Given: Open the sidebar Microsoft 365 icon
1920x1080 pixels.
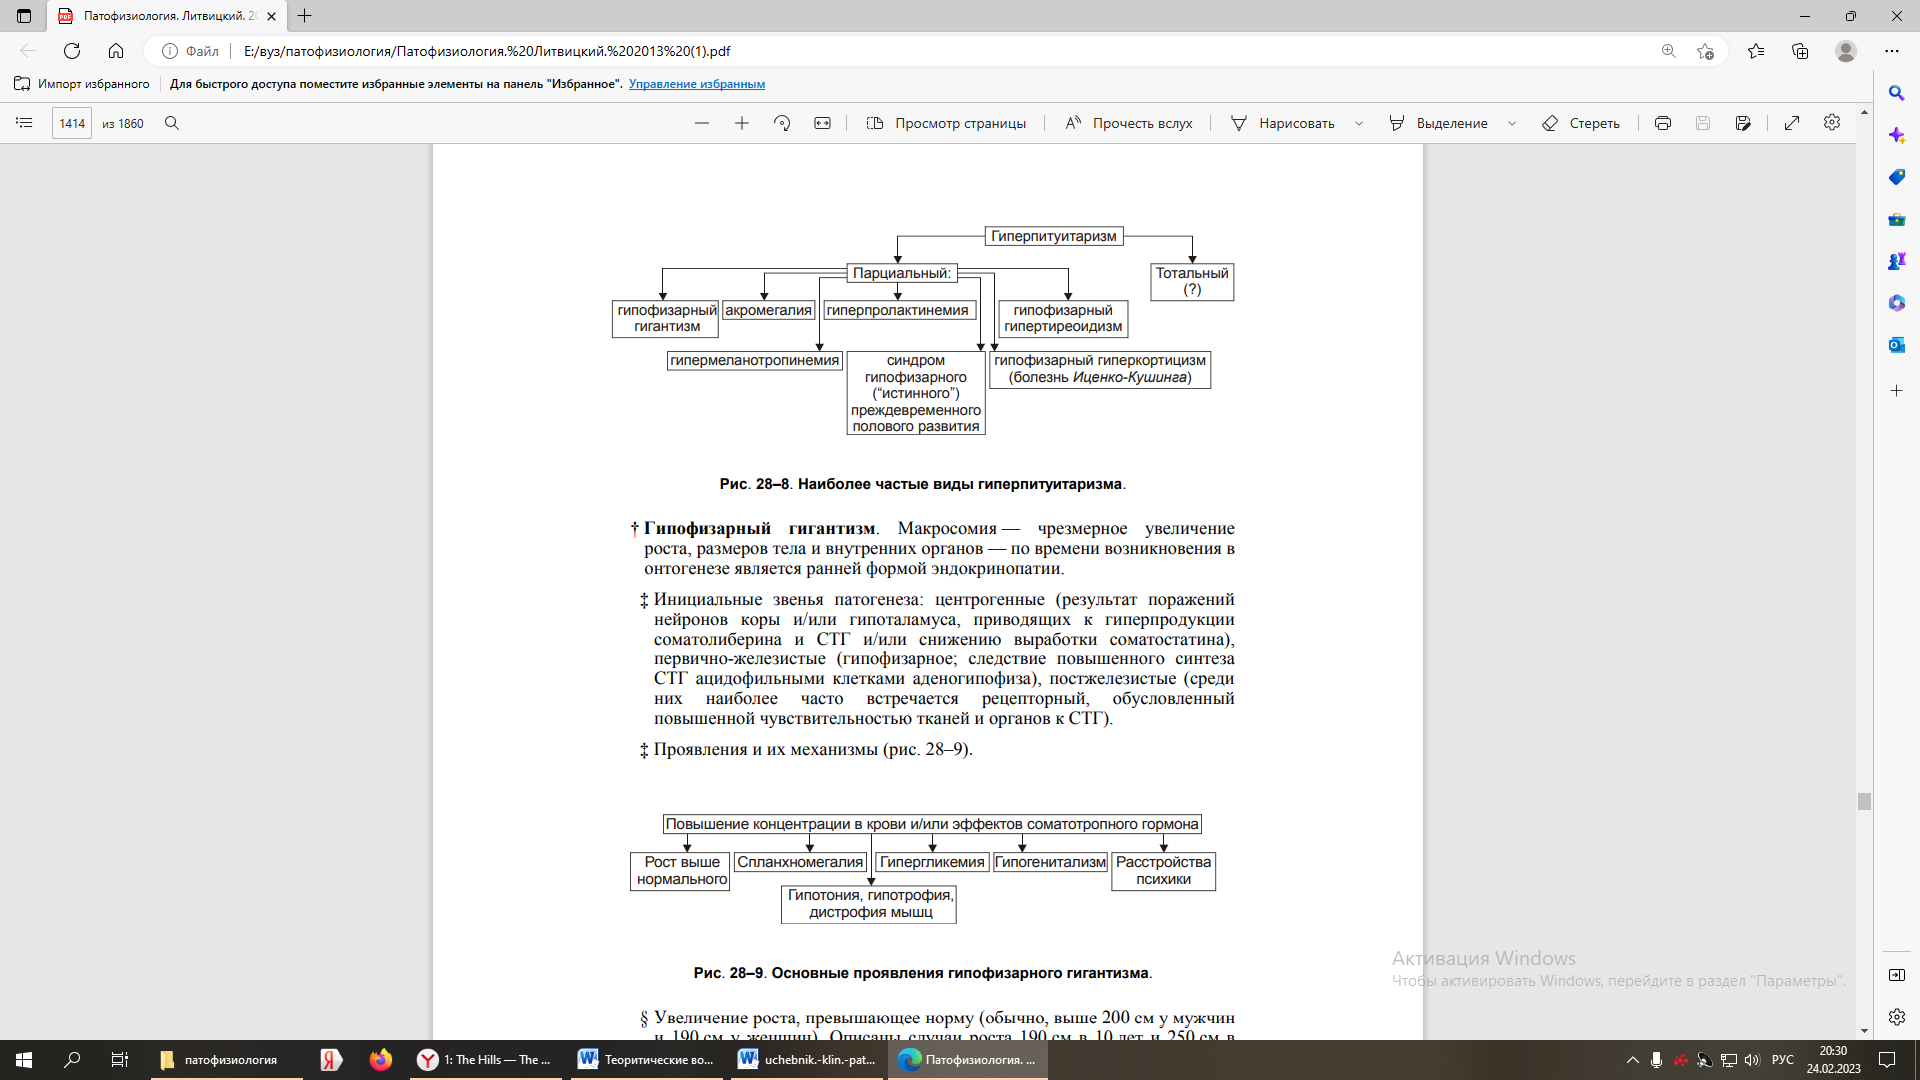Looking at the screenshot, I should (x=1896, y=303).
